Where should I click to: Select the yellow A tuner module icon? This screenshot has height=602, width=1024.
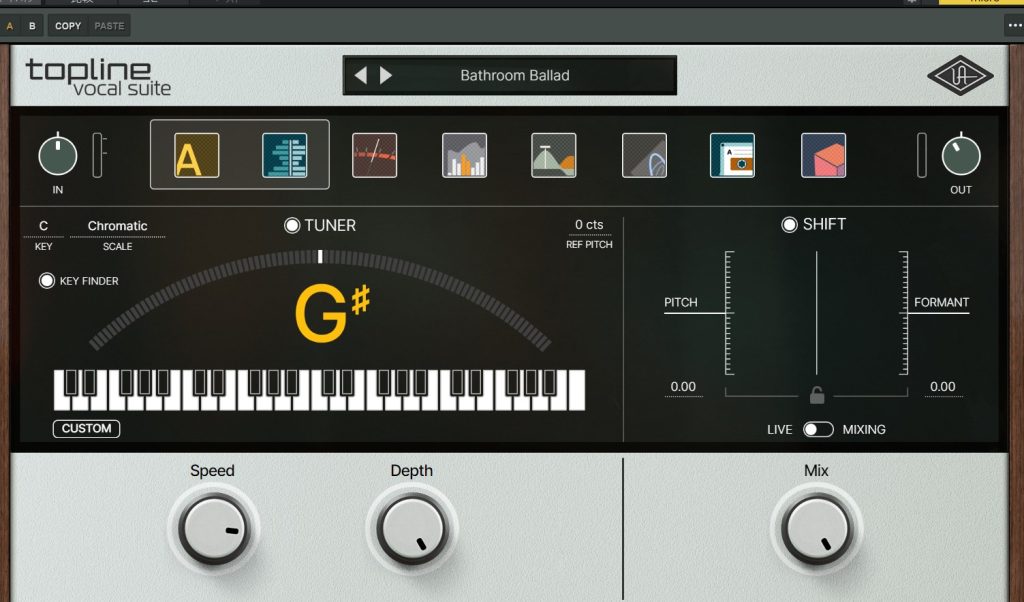pos(197,155)
